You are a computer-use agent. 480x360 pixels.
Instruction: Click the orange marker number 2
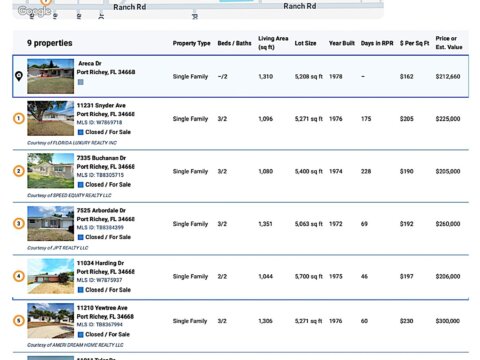19,171
